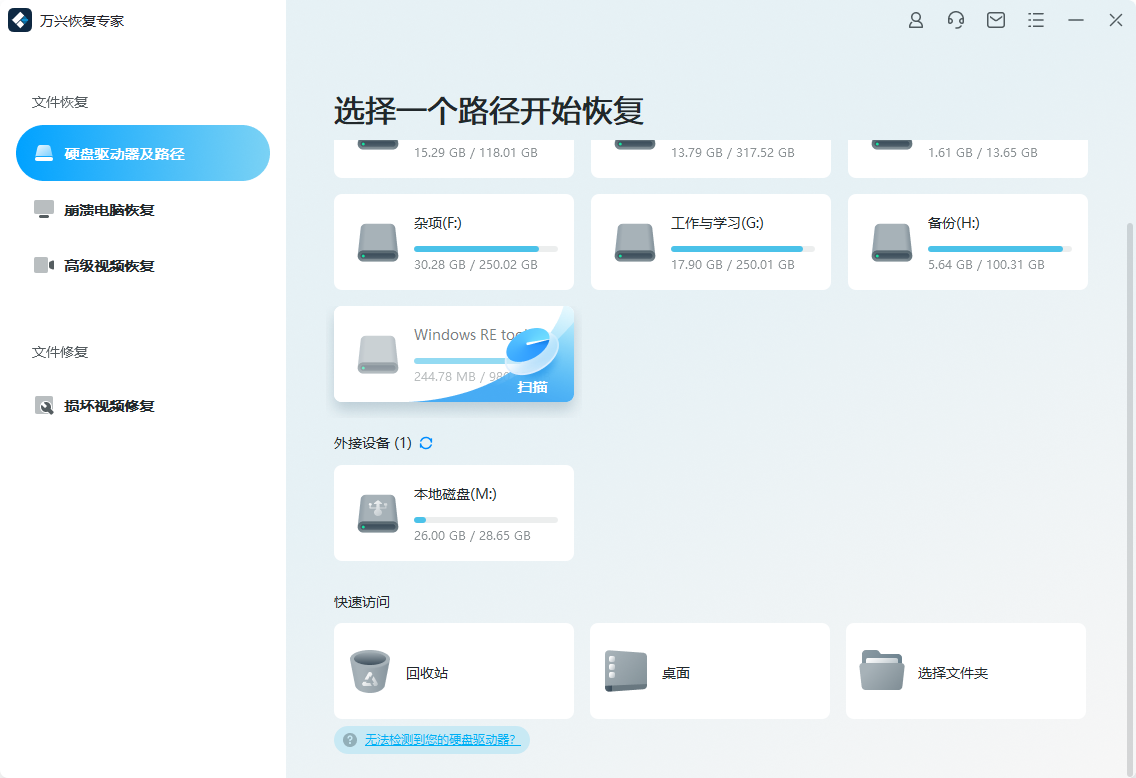1136x778 pixels.
Task: Select the 杂项(F:) drive card
Action: 453,242
